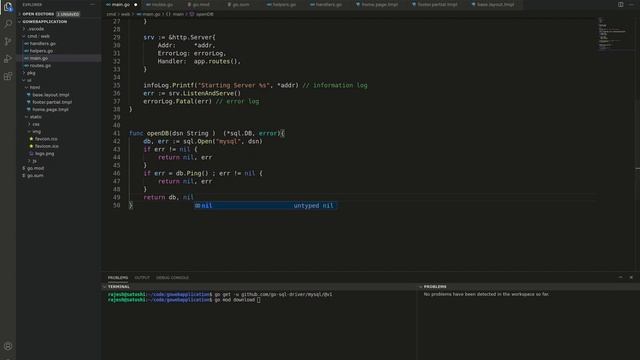Expand the pkg folder
640x360 pixels.
pos(24,73)
